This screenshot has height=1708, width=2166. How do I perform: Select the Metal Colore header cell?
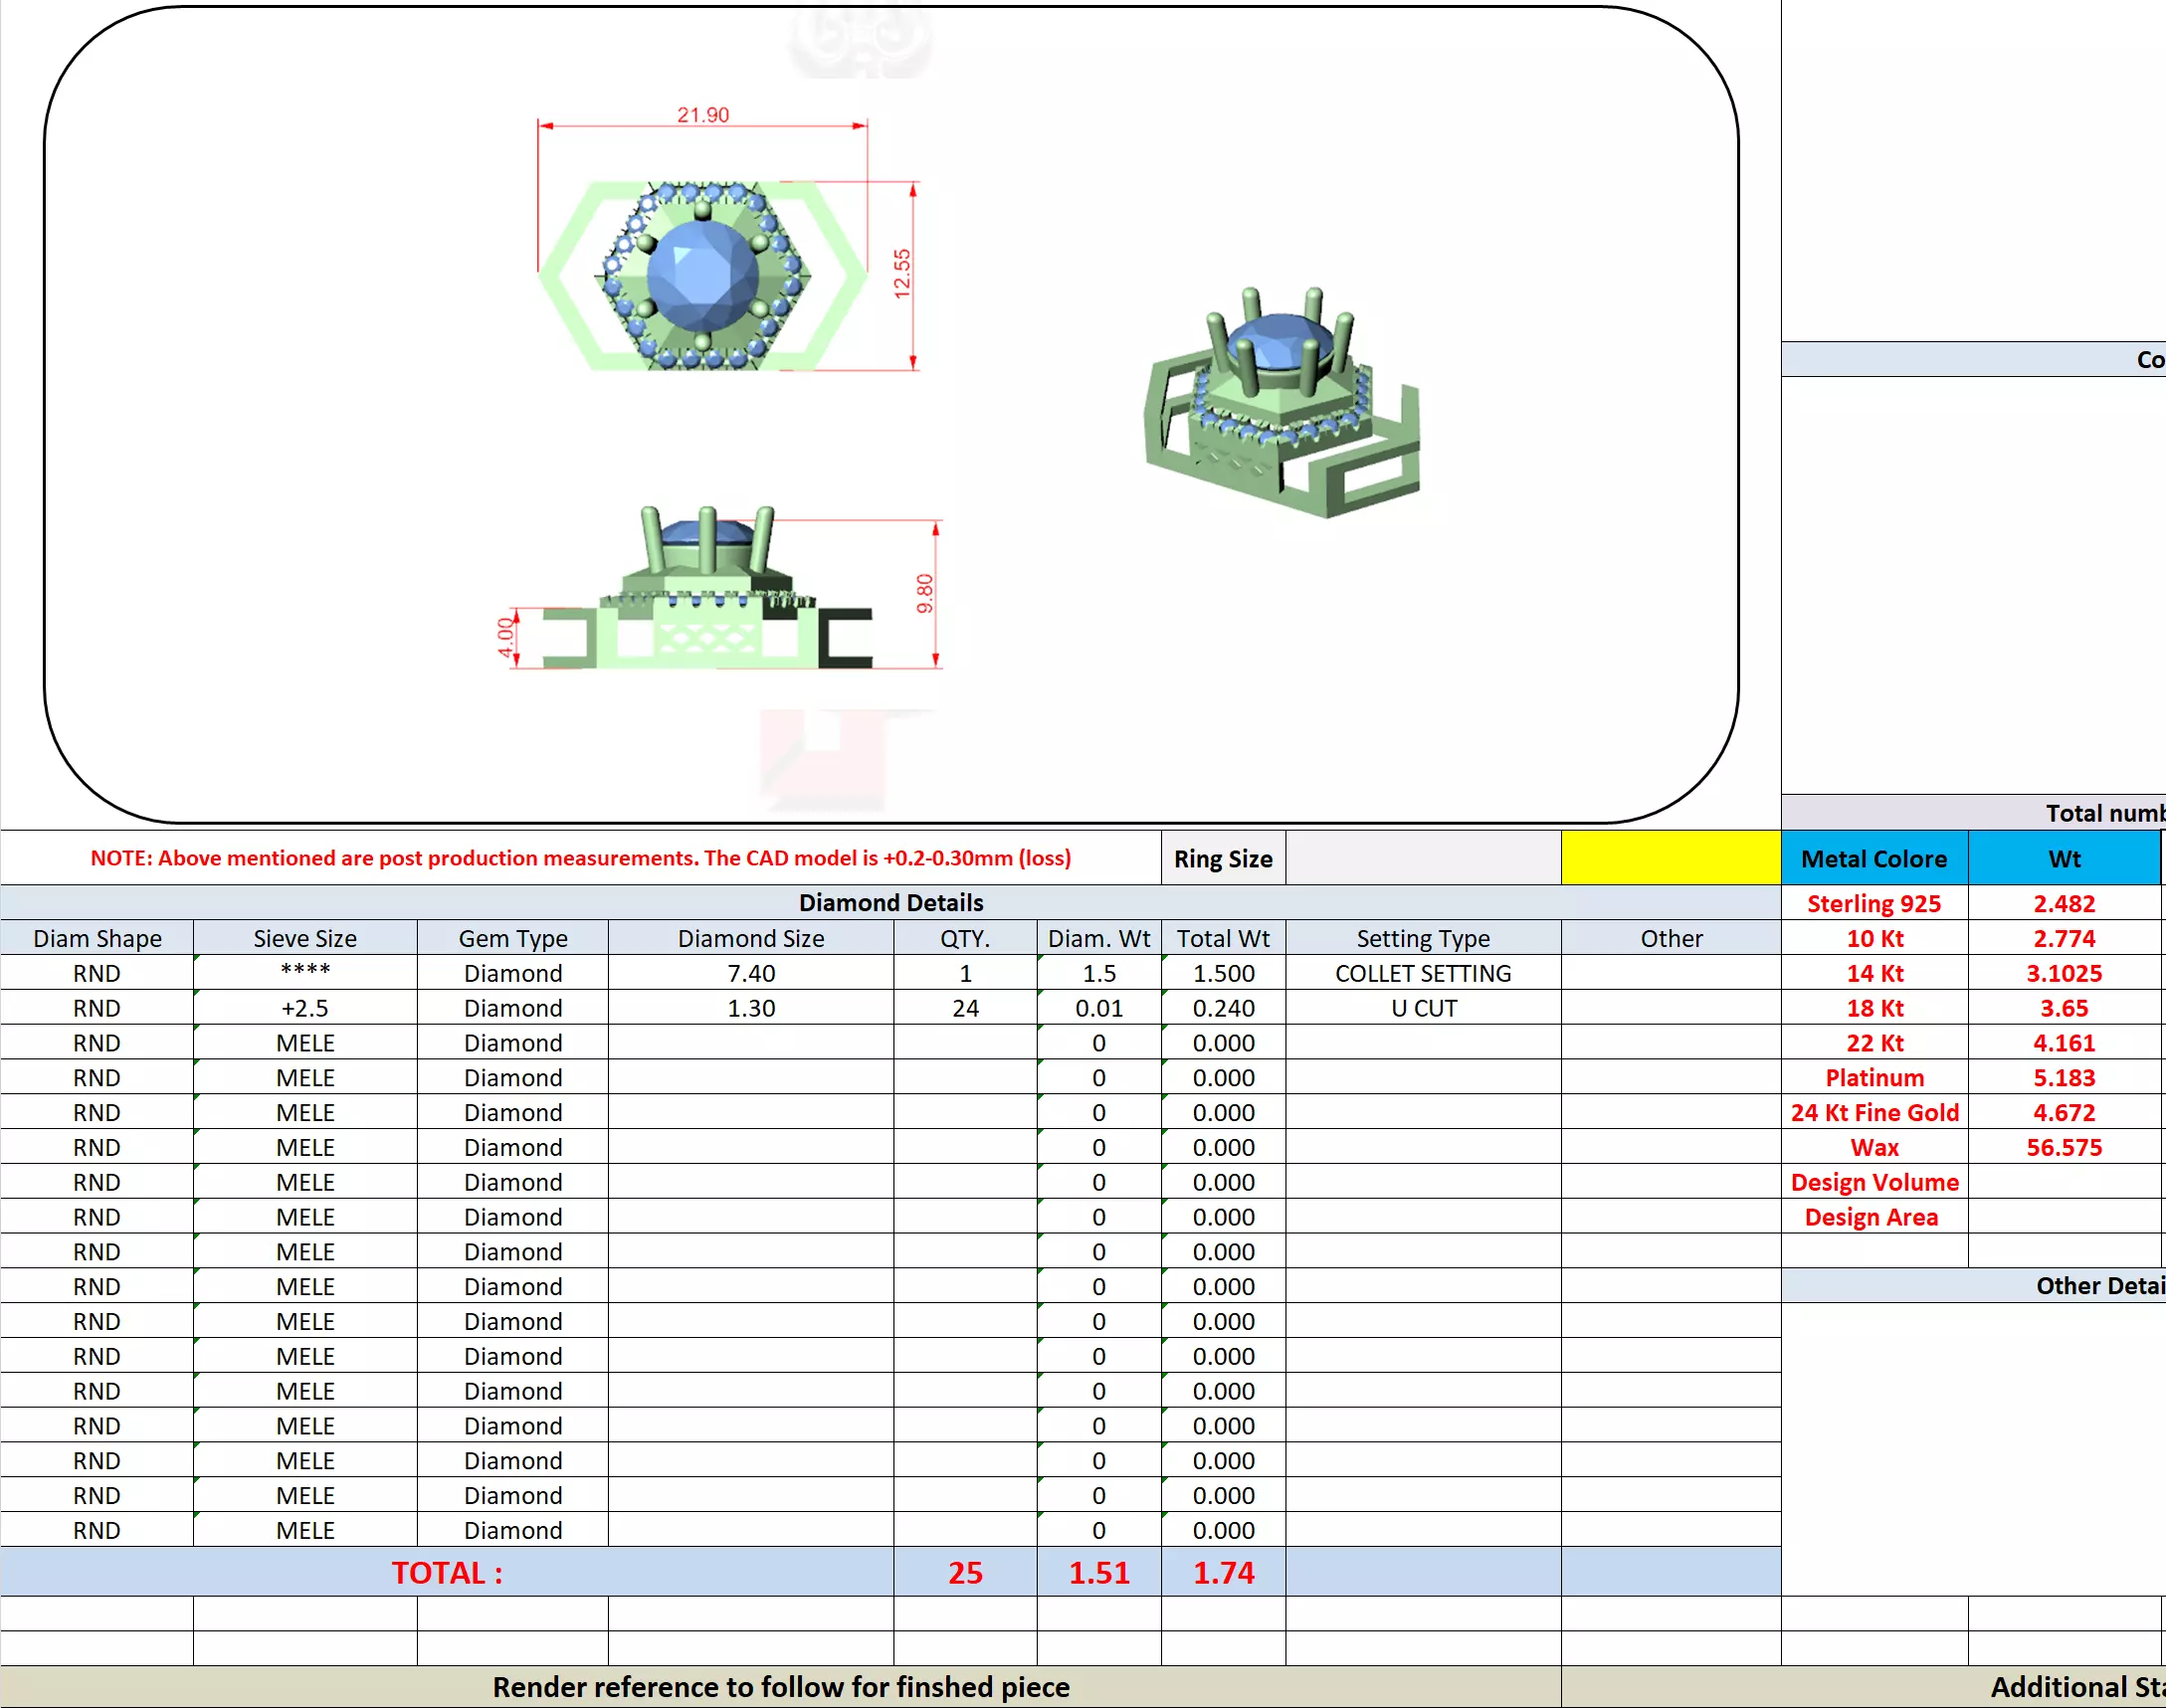(x=1873, y=858)
